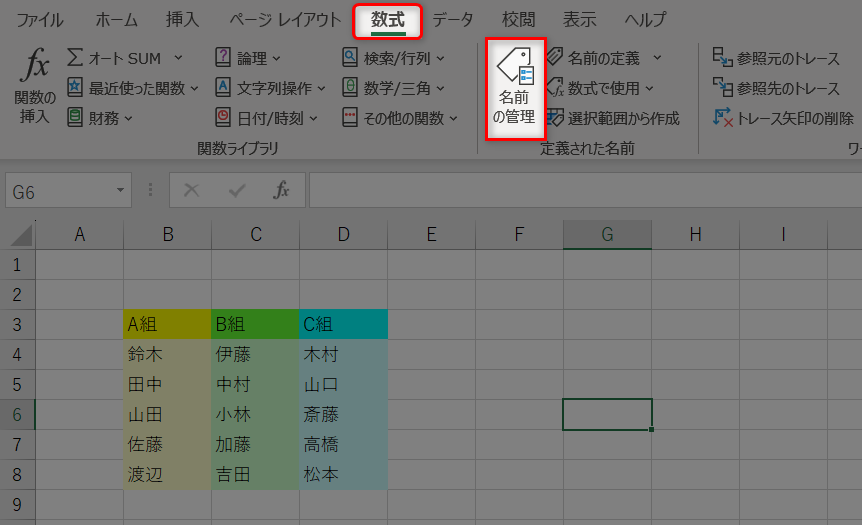Viewport: 862px width, 525px height.
Task: Open the 名前の管理 name manager
Action: coord(515,89)
